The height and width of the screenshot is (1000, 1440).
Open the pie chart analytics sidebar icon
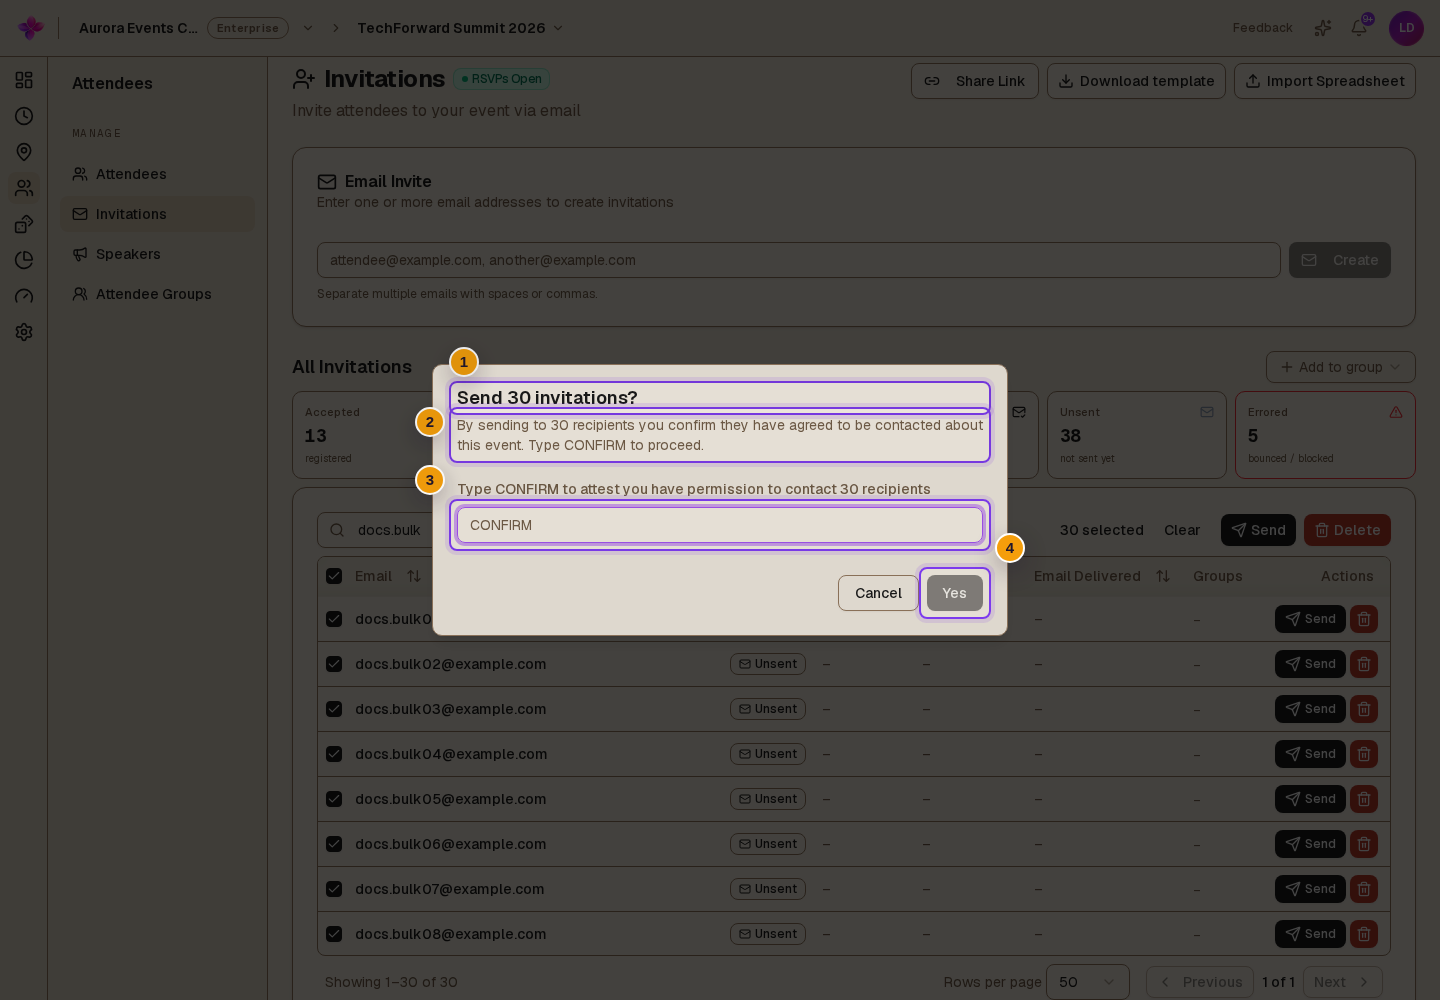pos(24,260)
